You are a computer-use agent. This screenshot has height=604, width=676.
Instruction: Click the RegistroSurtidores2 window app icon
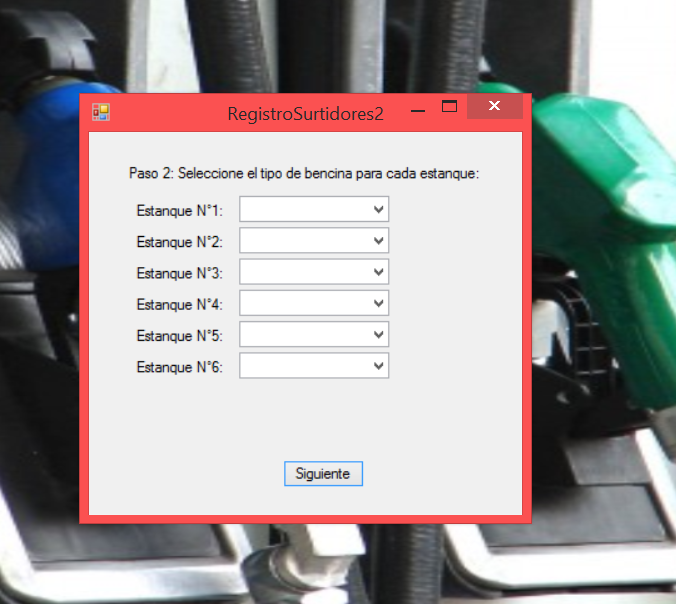click(x=101, y=113)
